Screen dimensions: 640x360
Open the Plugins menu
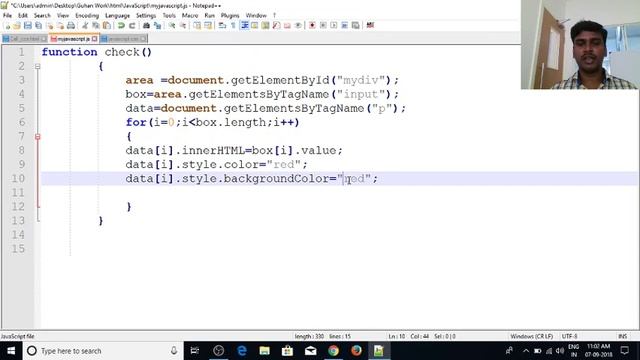(230, 16)
